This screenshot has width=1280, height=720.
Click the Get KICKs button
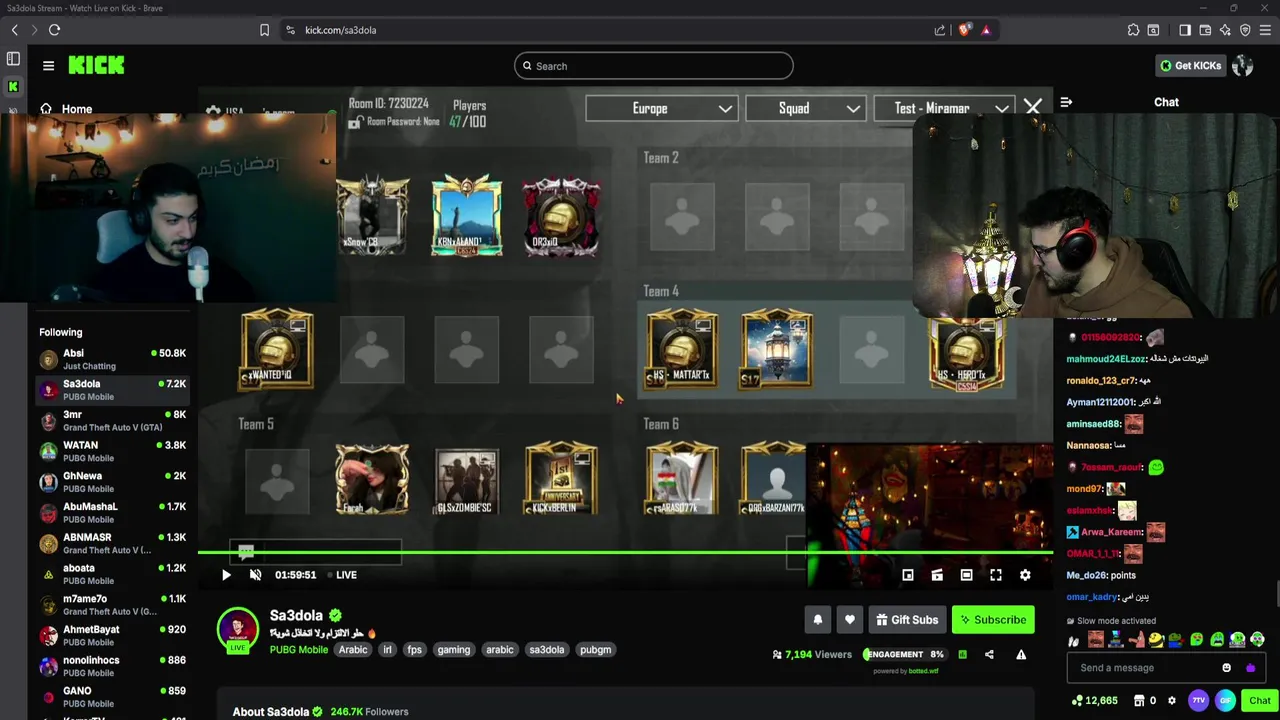click(1190, 66)
